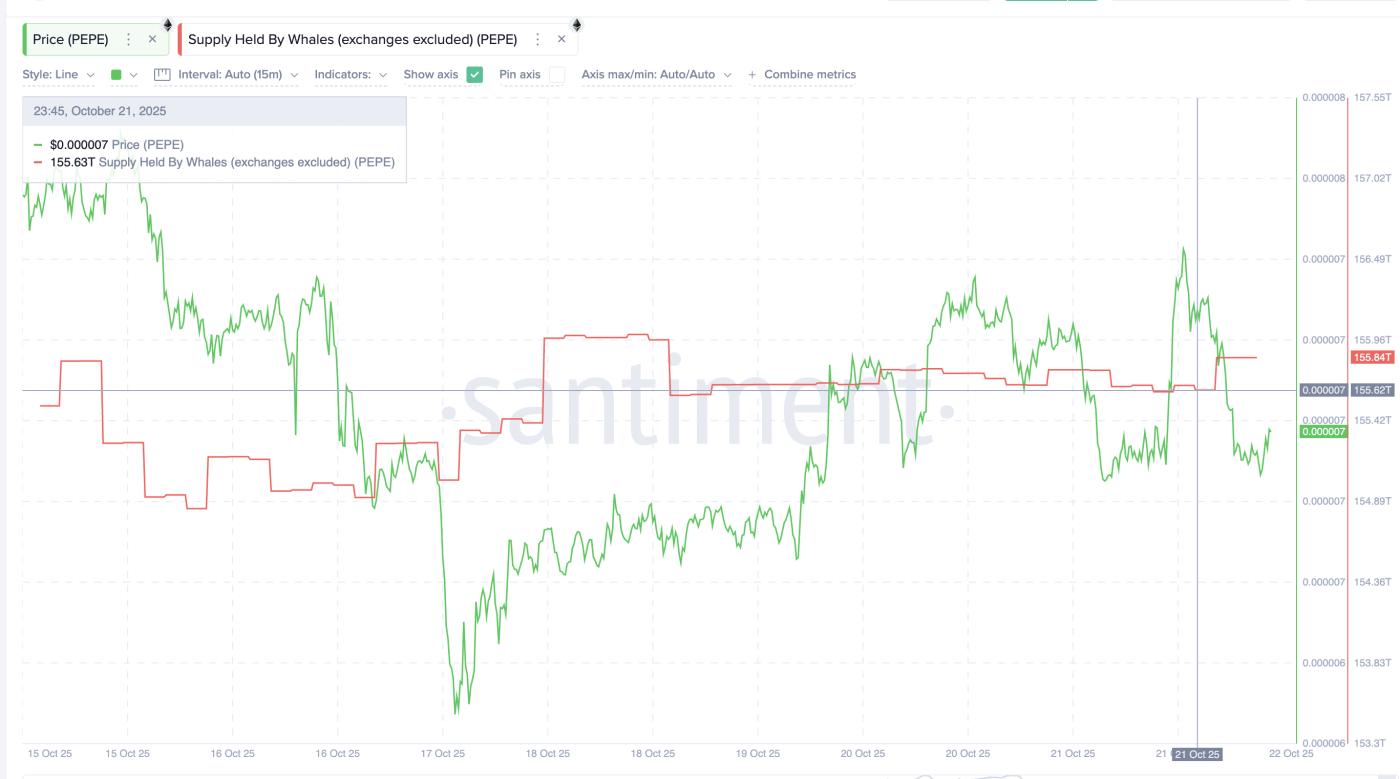Viewport: 1400px width, 779px height.
Task: Click the interval ruler icon
Action: click(163, 74)
